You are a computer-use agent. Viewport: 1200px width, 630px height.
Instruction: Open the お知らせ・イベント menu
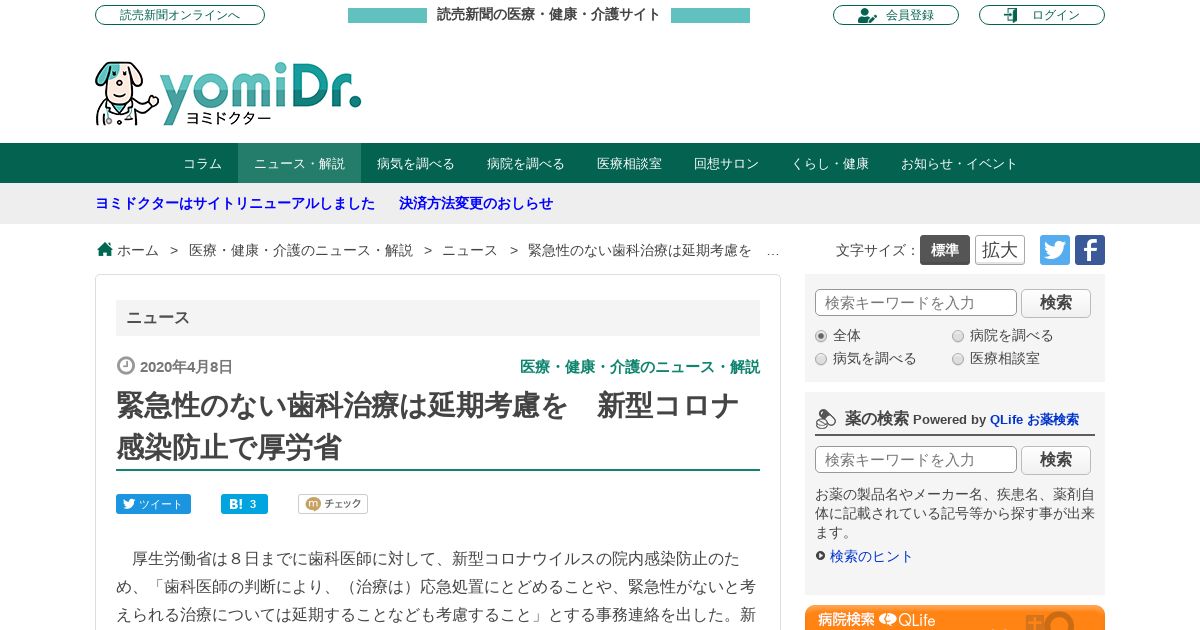coord(959,163)
